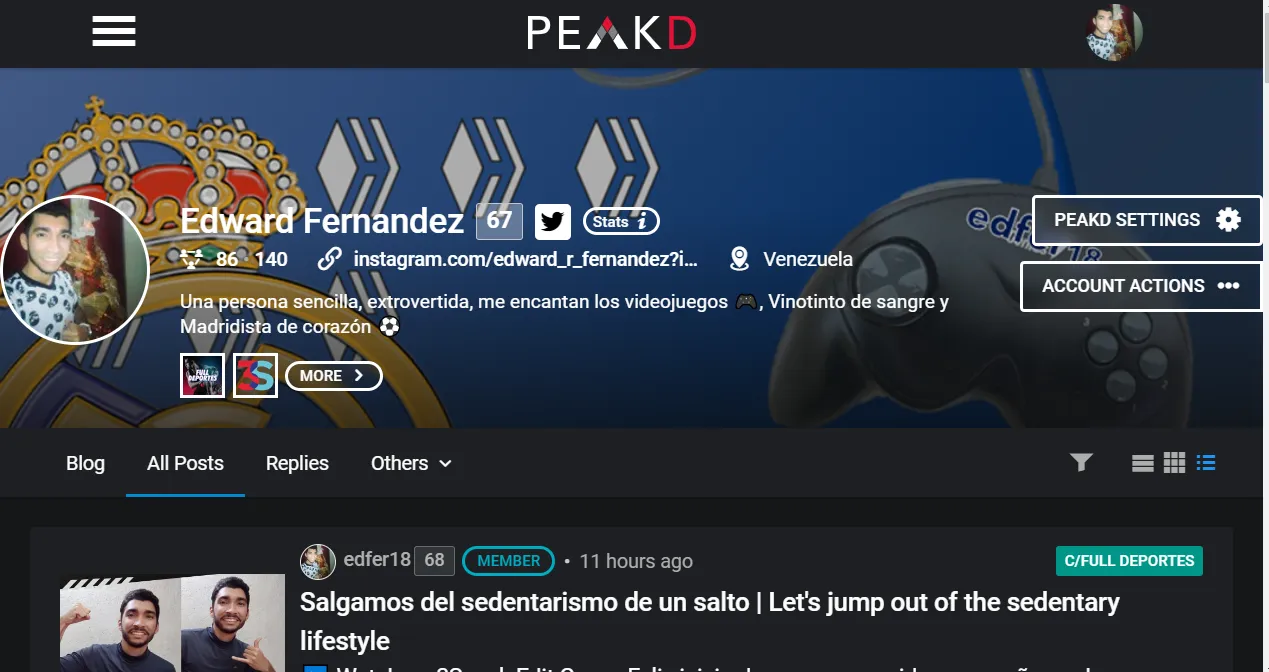Open the user avatar menu in header
Screen dimensions: 1269x672
tap(1114, 33)
